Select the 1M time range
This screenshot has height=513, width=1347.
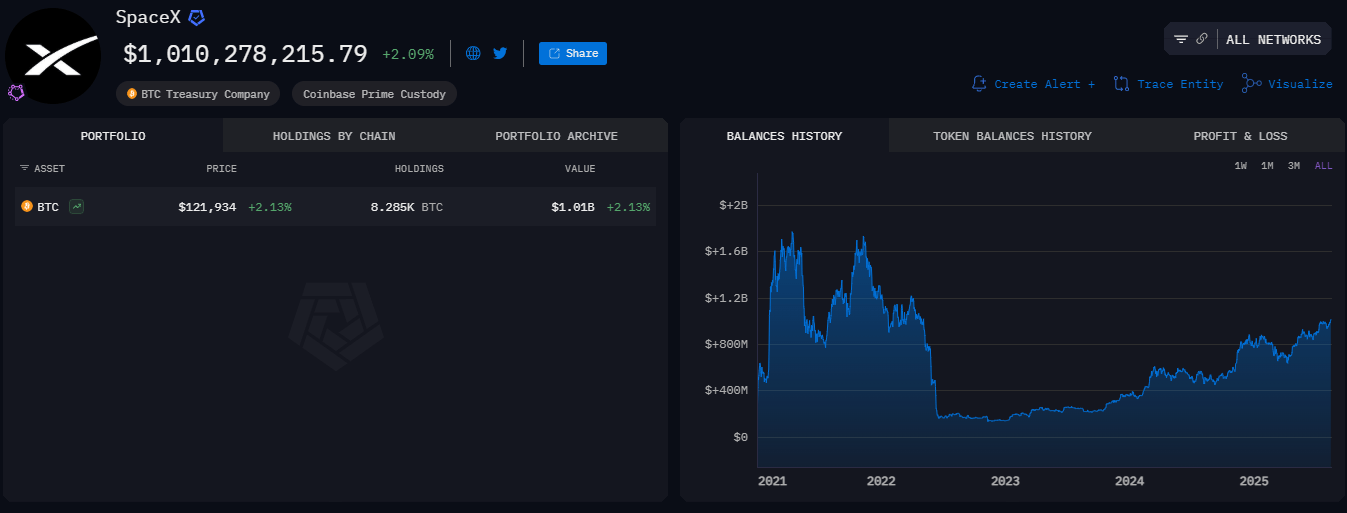[1267, 166]
